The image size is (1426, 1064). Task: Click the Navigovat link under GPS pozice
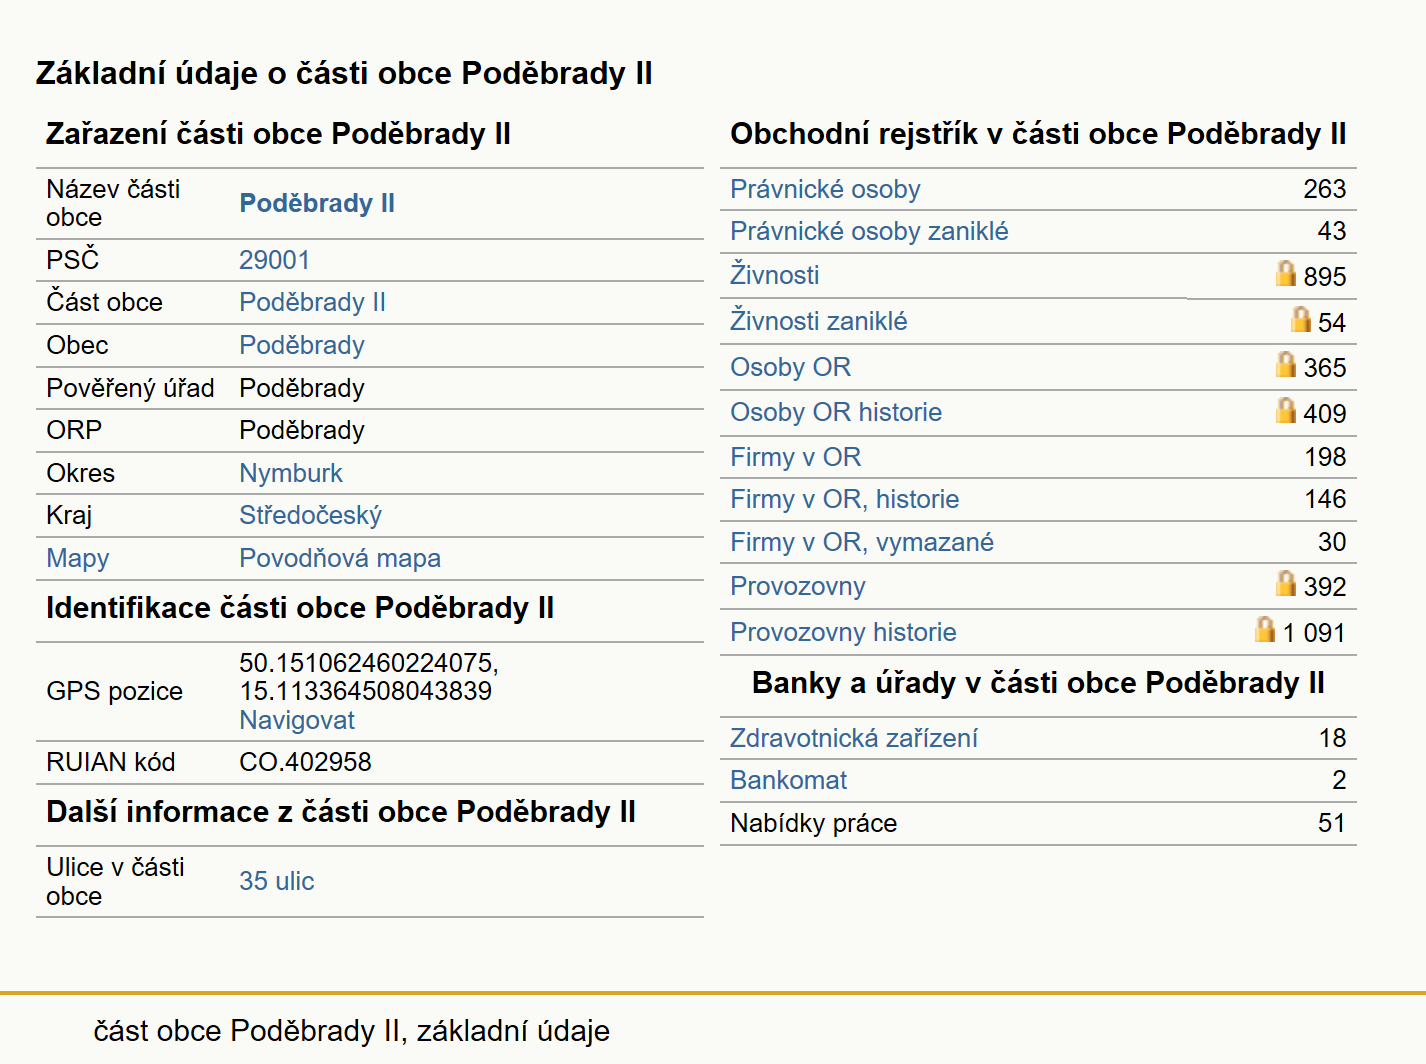coord(297,720)
